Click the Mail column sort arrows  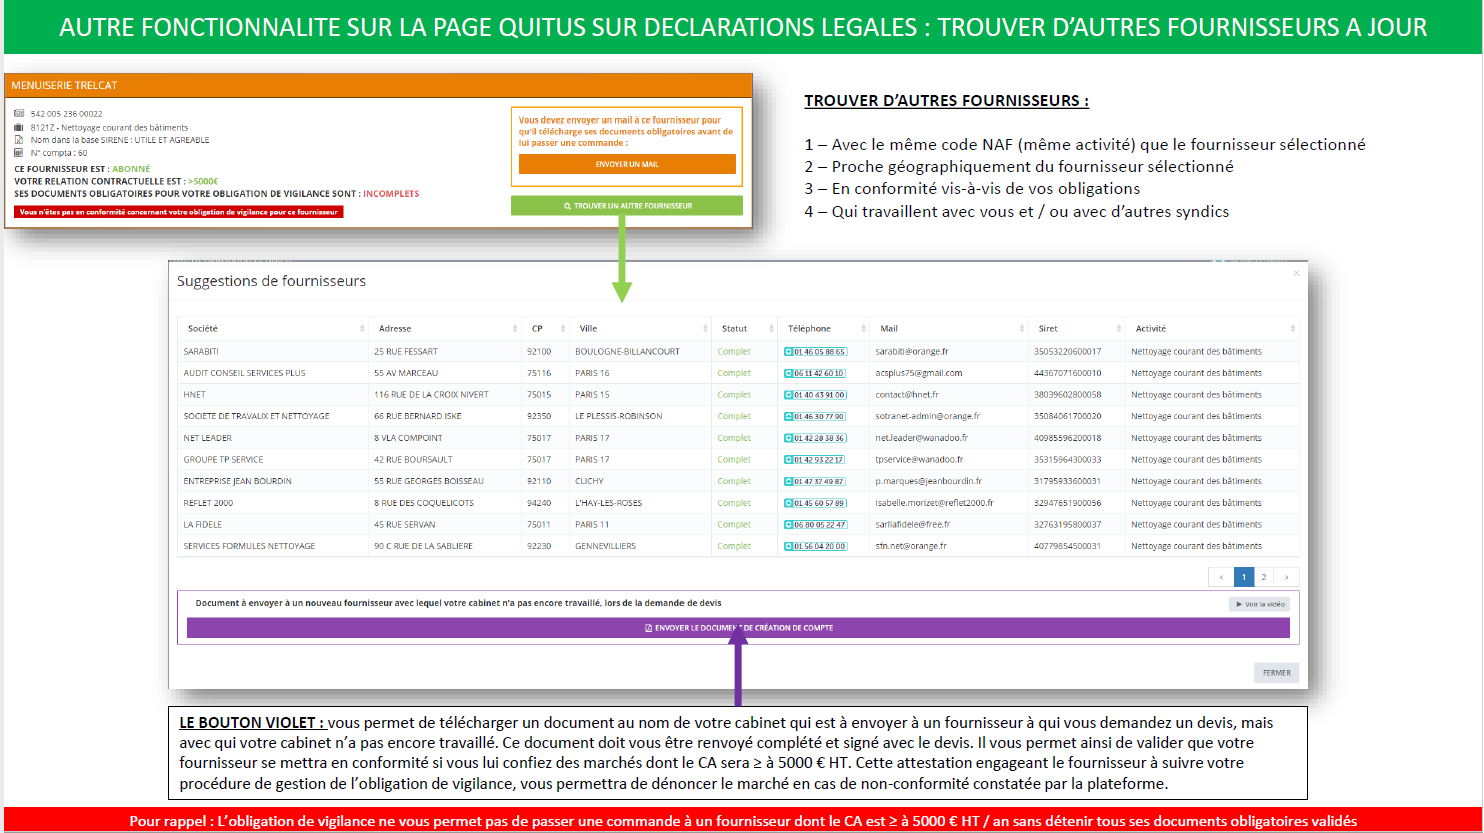pyautogui.click(x=1022, y=329)
